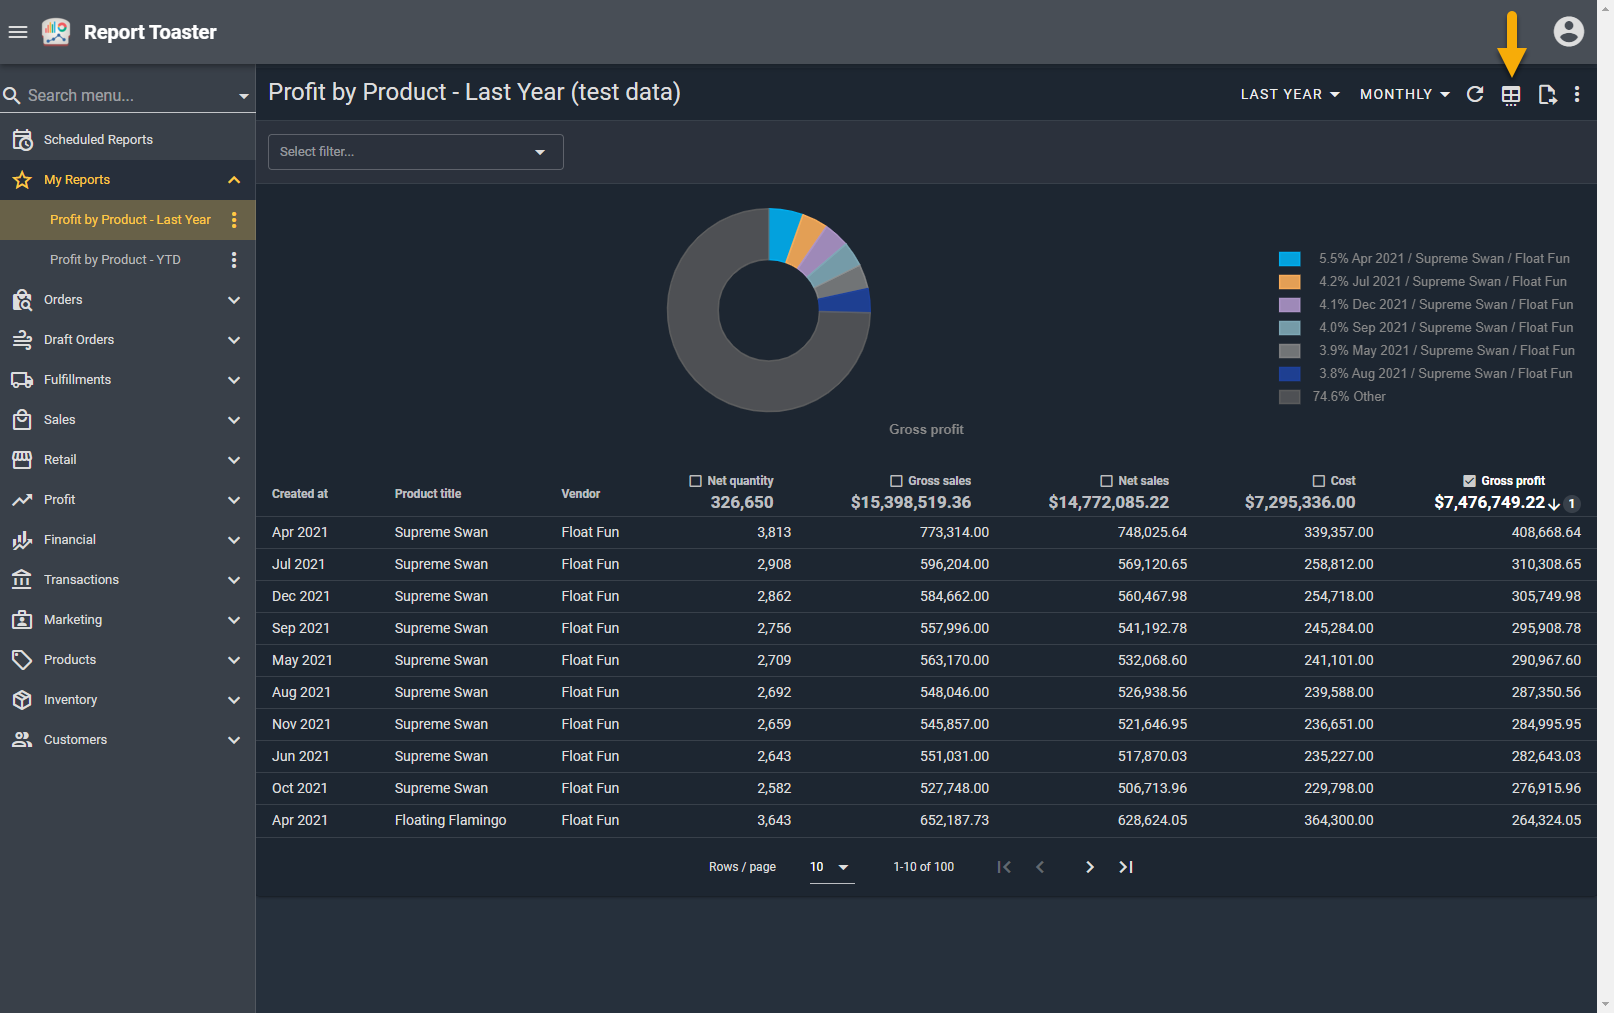Open the report's vertical more-options menu
Image resolution: width=1614 pixels, height=1013 pixels.
pos(1577,94)
